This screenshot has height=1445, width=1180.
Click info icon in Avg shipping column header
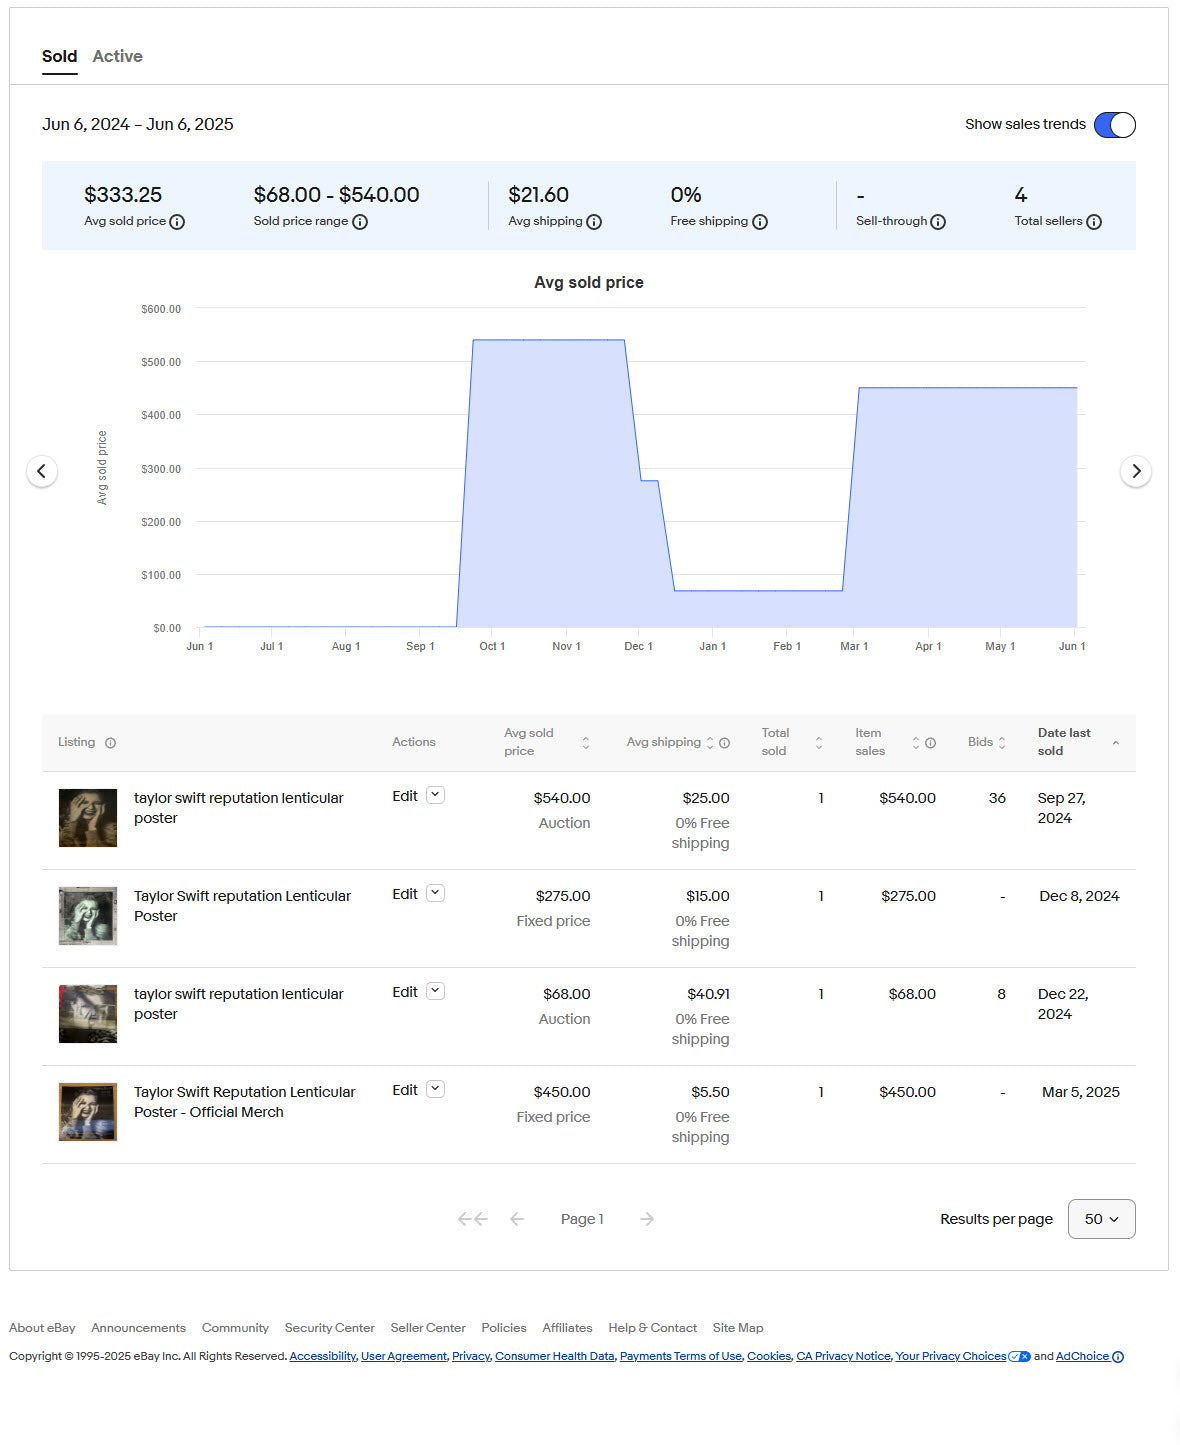(724, 743)
